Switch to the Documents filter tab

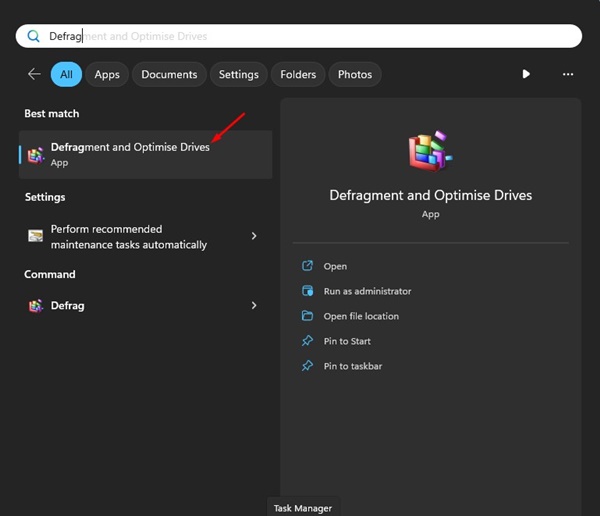pyautogui.click(x=169, y=74)
